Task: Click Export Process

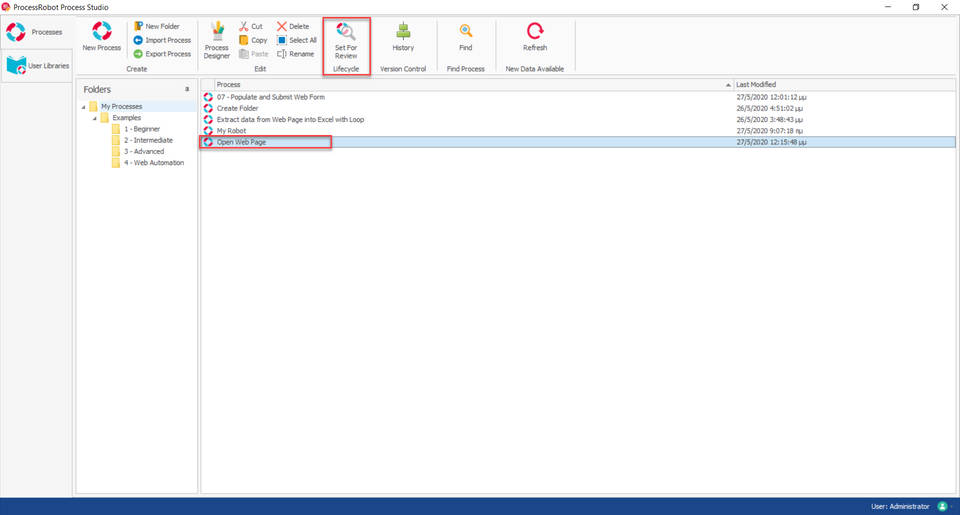Action: [162, 54]
